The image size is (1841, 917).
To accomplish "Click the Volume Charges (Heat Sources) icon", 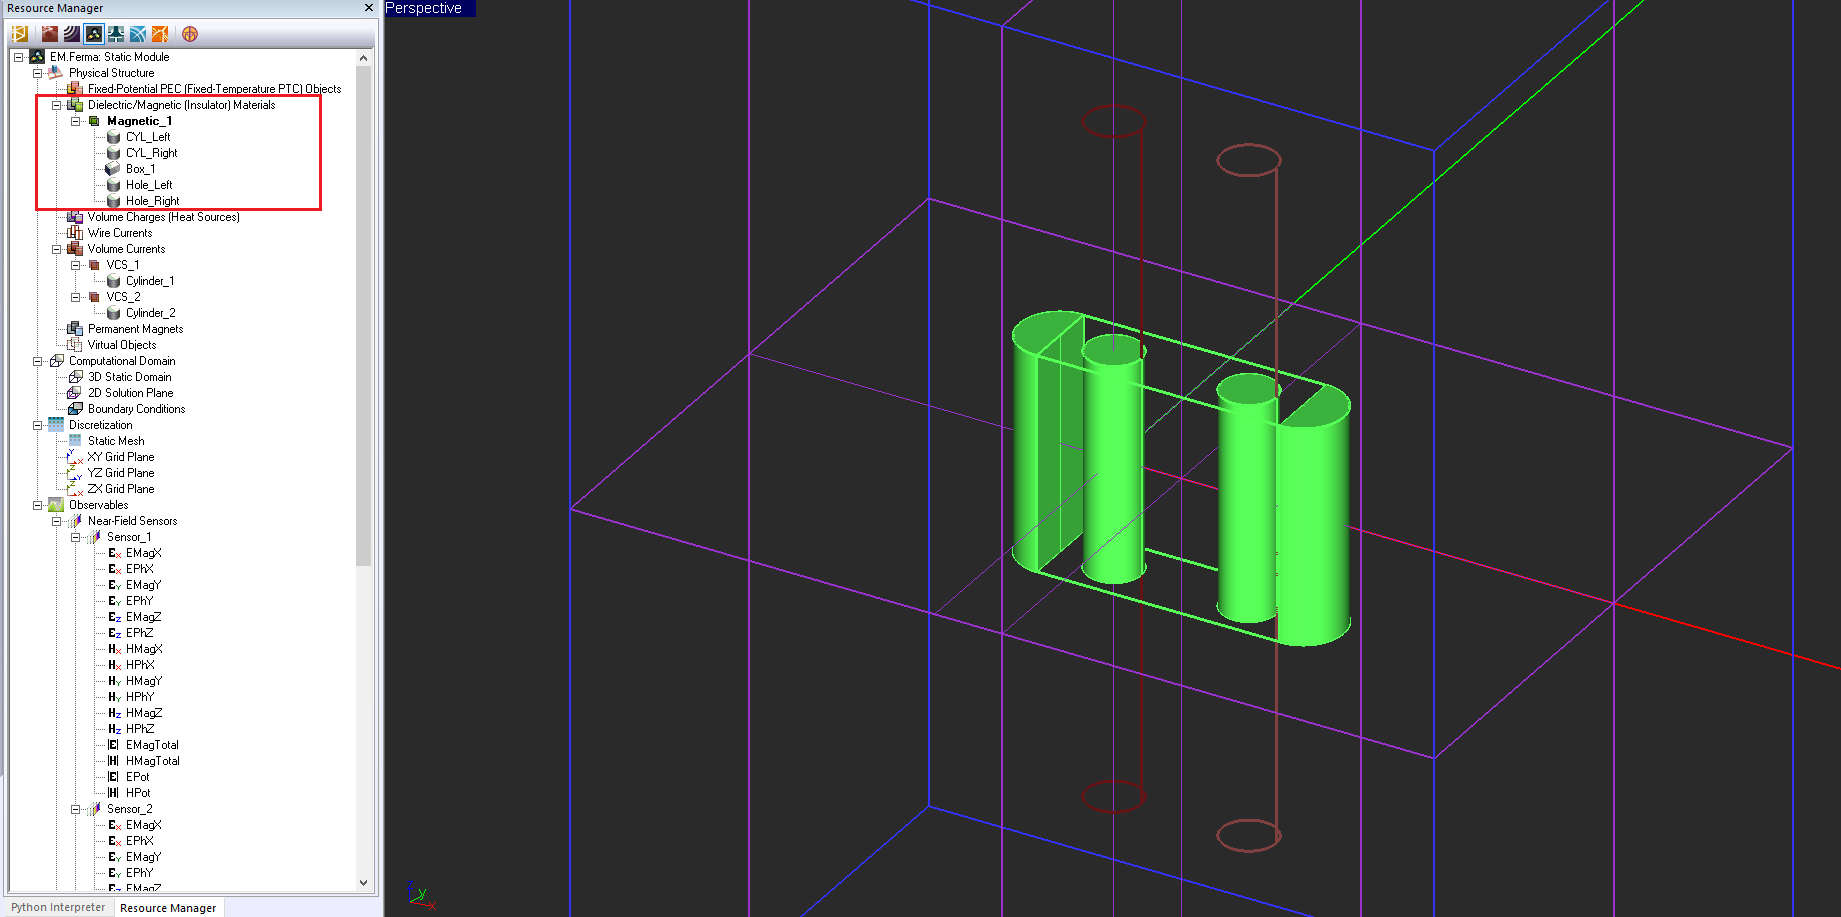I will [x=75, y=217].
